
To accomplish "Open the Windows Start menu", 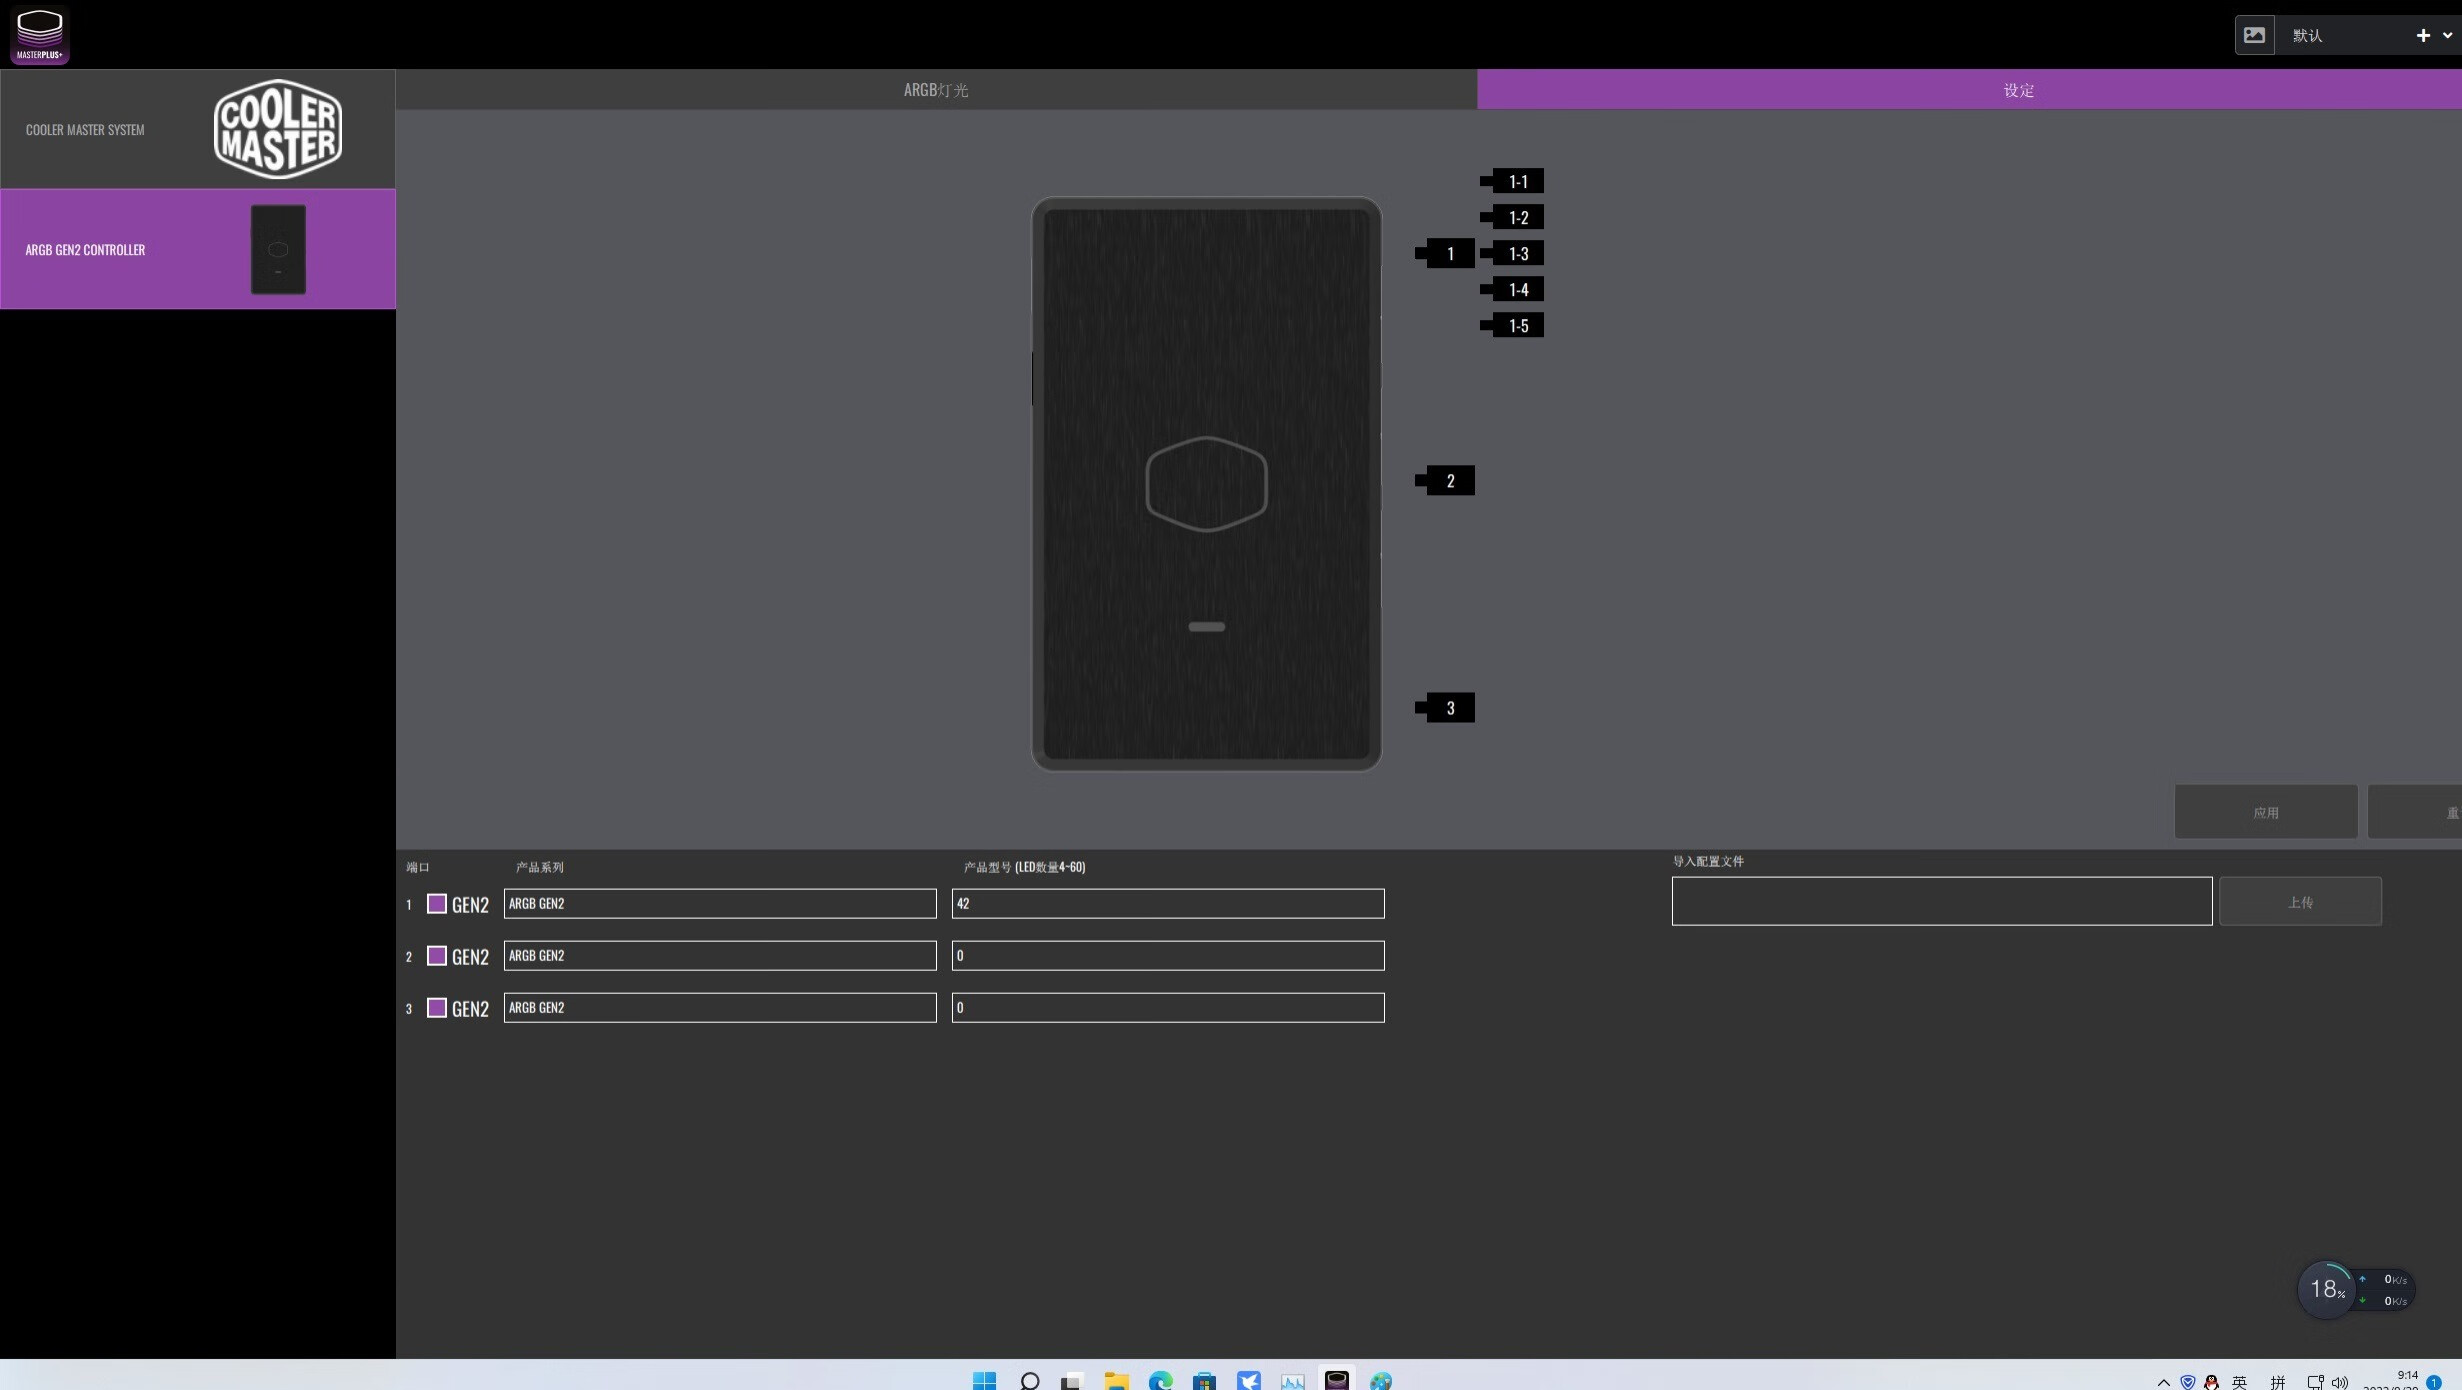I will (x=984, y=1380).
